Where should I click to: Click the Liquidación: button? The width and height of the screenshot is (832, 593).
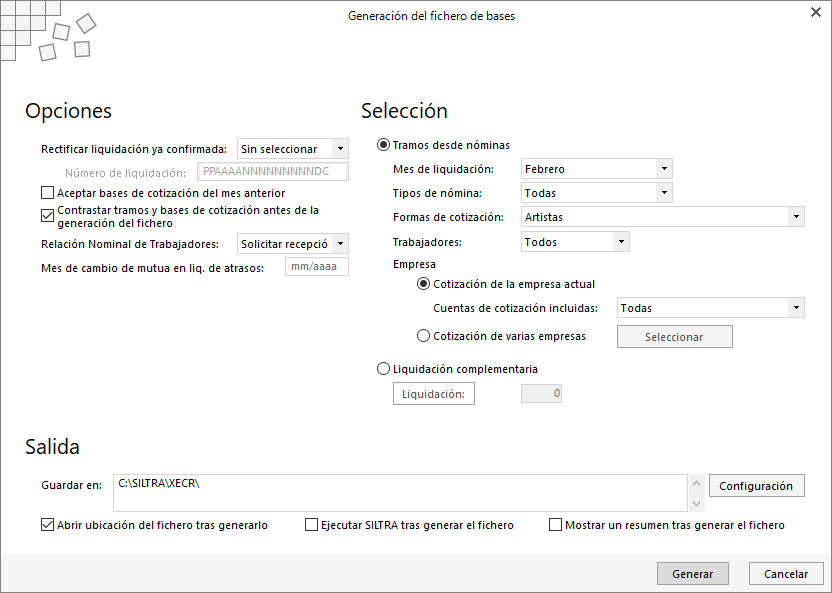coord(434,394)
